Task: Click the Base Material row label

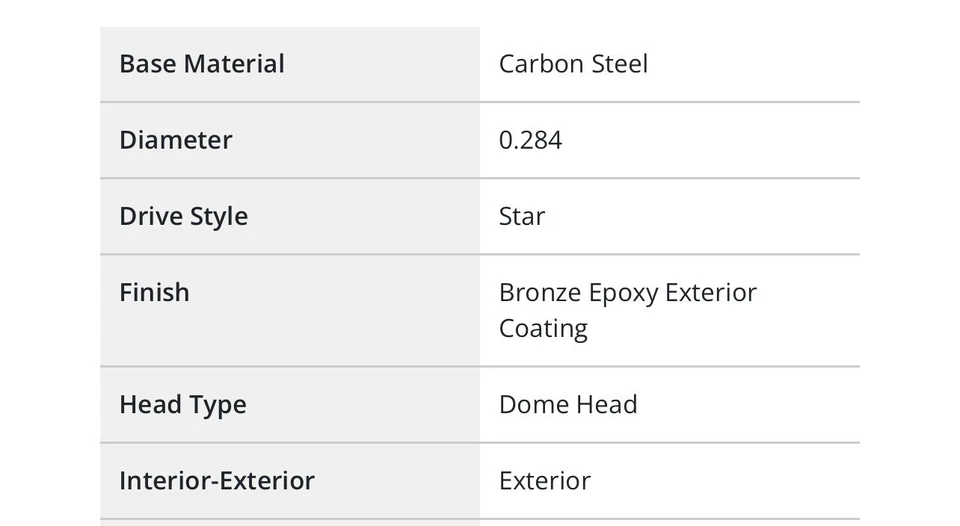Action: click(x=202, y=64)
